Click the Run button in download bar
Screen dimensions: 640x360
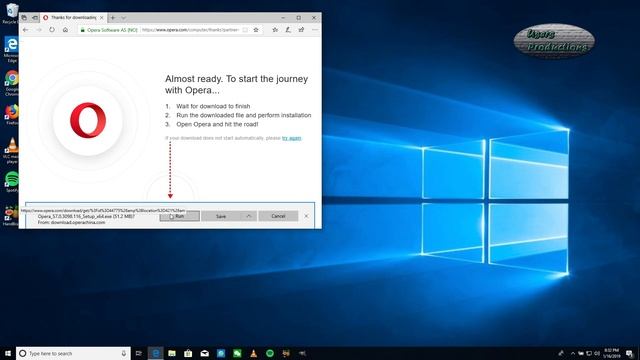[180, 216]
